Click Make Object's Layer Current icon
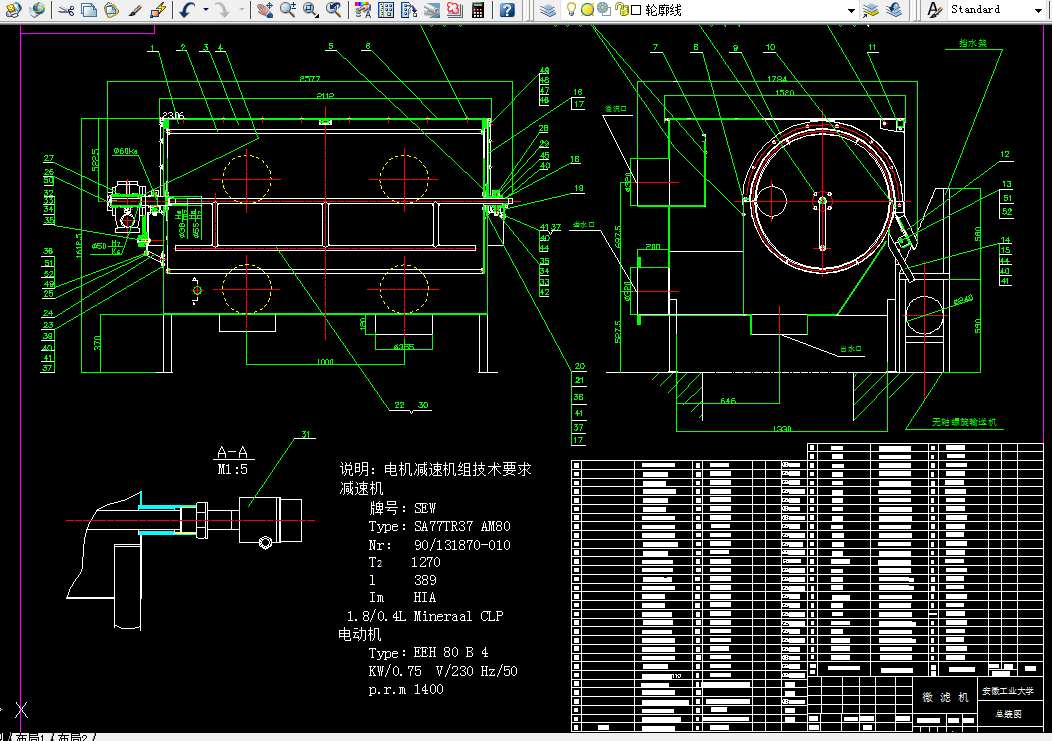Viewport: 1052px width, 741px height. pos(871,9)
